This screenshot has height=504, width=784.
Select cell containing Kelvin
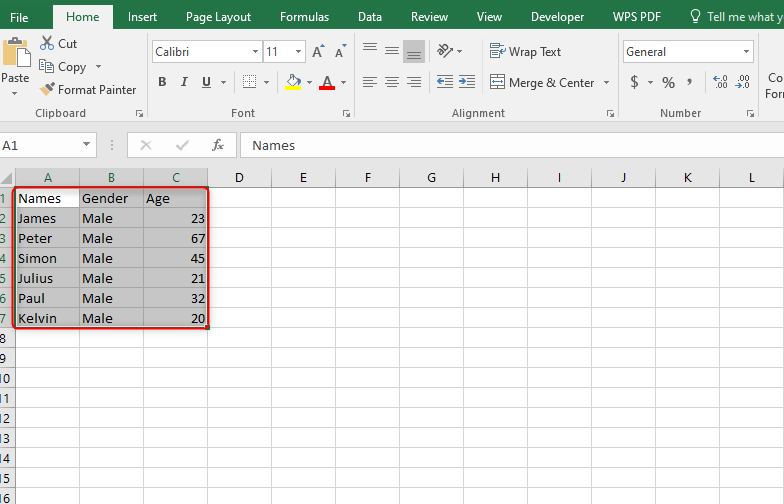[x=48, y=318]
